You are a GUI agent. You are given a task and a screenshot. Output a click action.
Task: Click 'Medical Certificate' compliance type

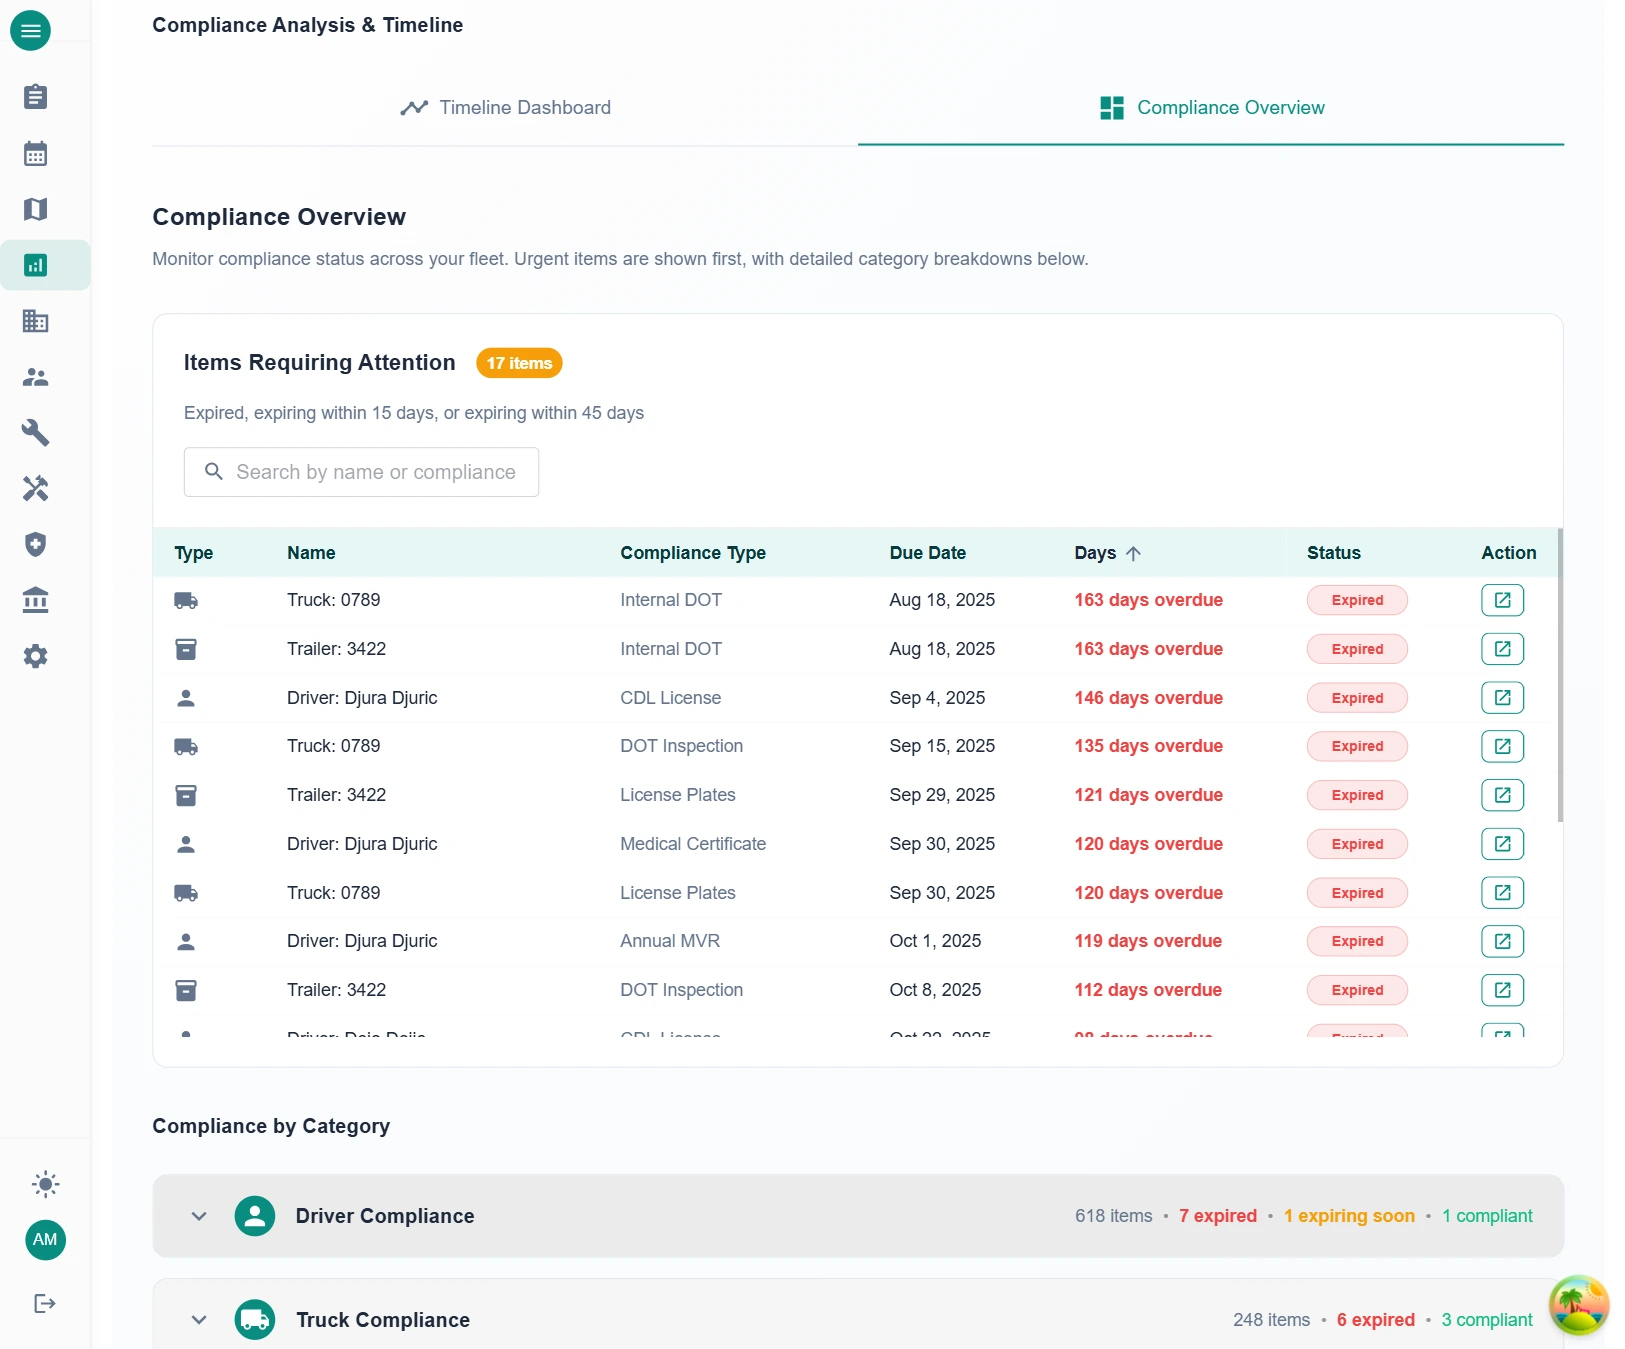point(693,844)
